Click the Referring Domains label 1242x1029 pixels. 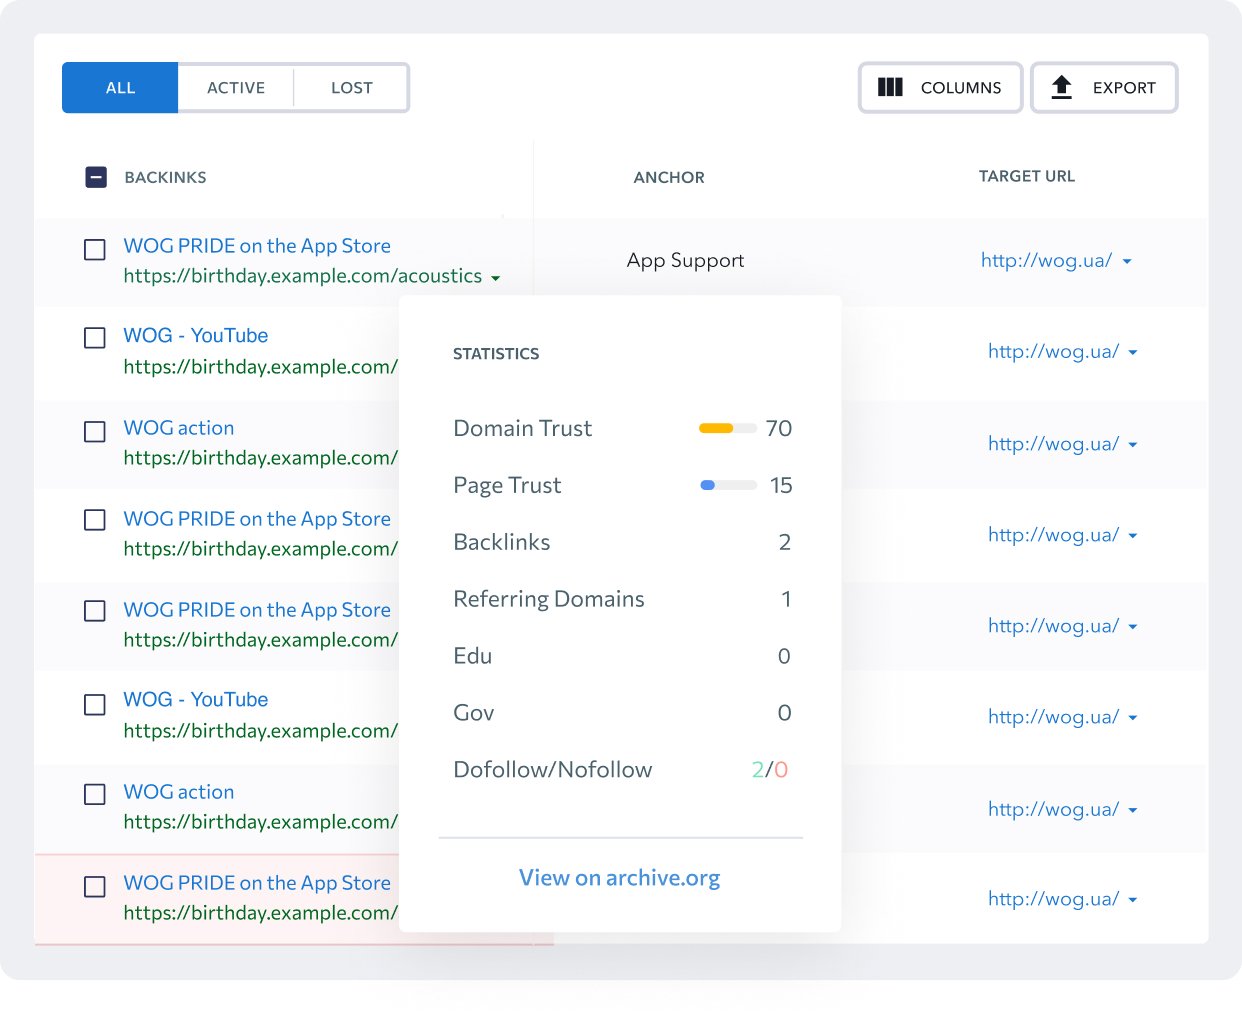point(549,600)
